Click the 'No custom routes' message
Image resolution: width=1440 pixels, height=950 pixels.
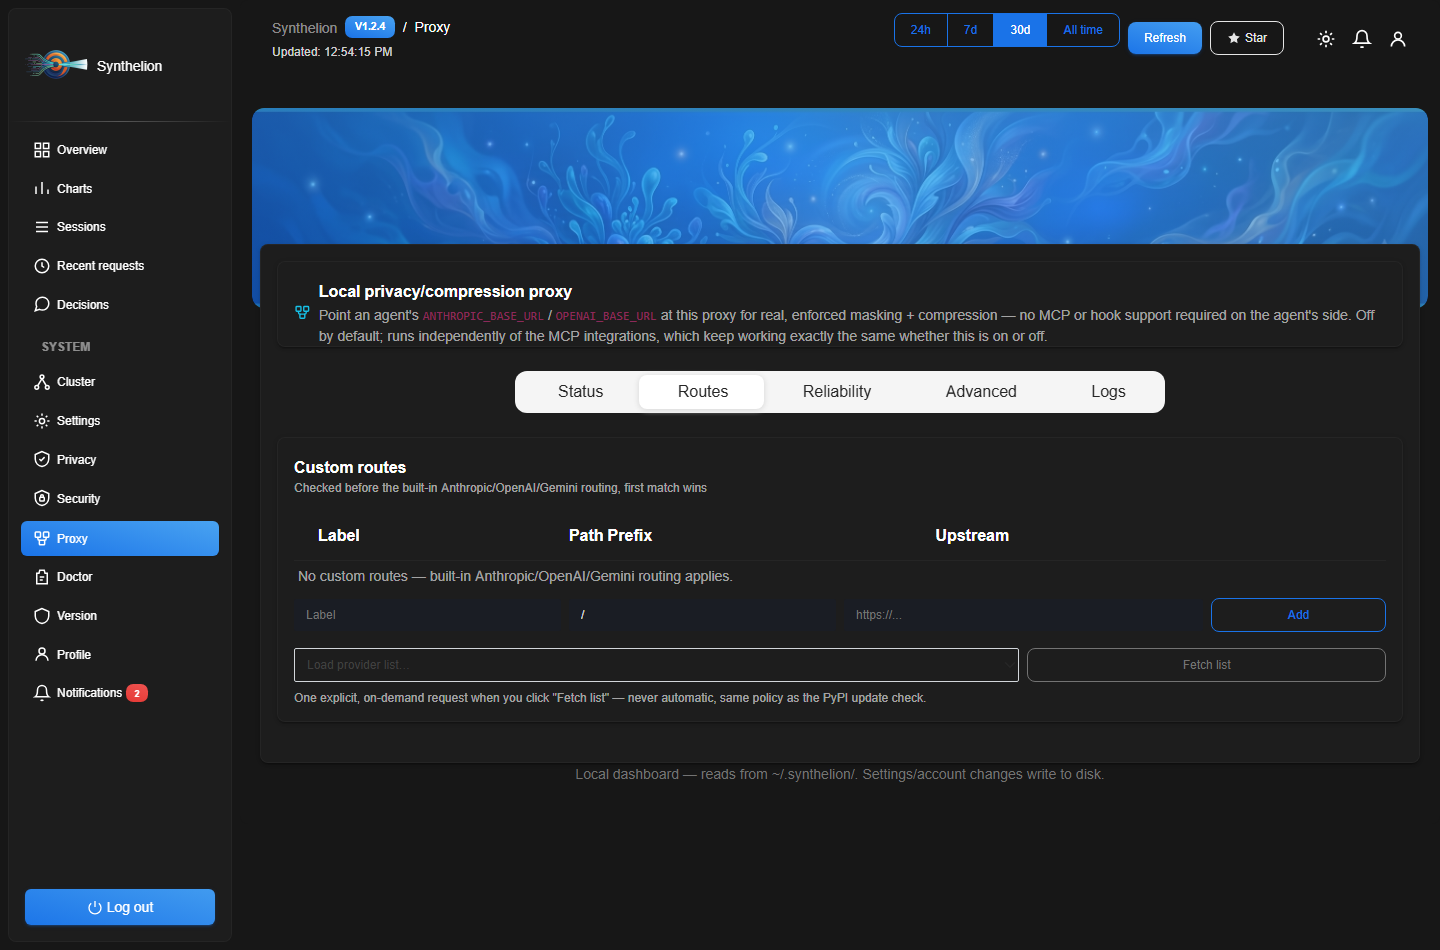coord(515,577)
